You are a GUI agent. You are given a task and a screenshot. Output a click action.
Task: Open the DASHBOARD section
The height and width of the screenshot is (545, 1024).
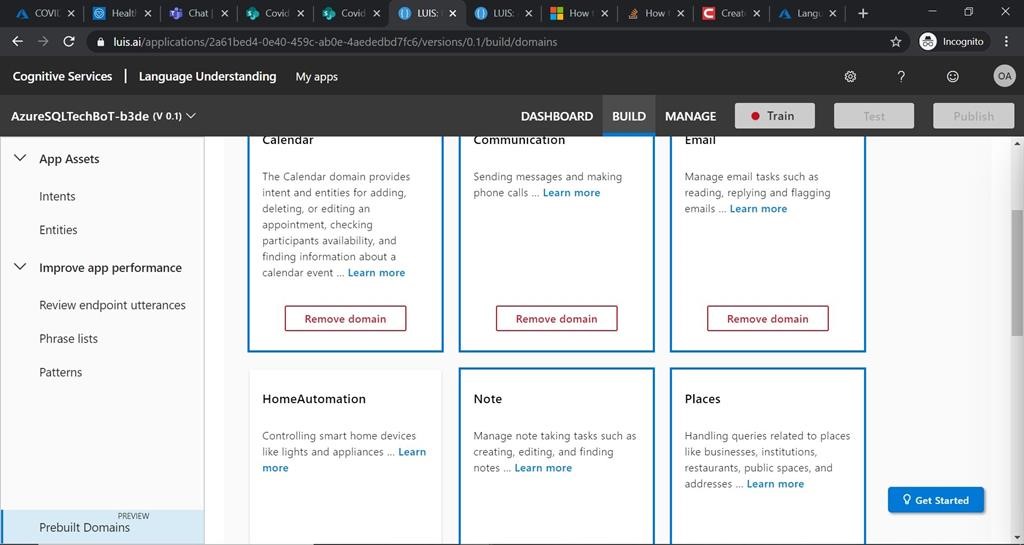click(x=556, y=116)
